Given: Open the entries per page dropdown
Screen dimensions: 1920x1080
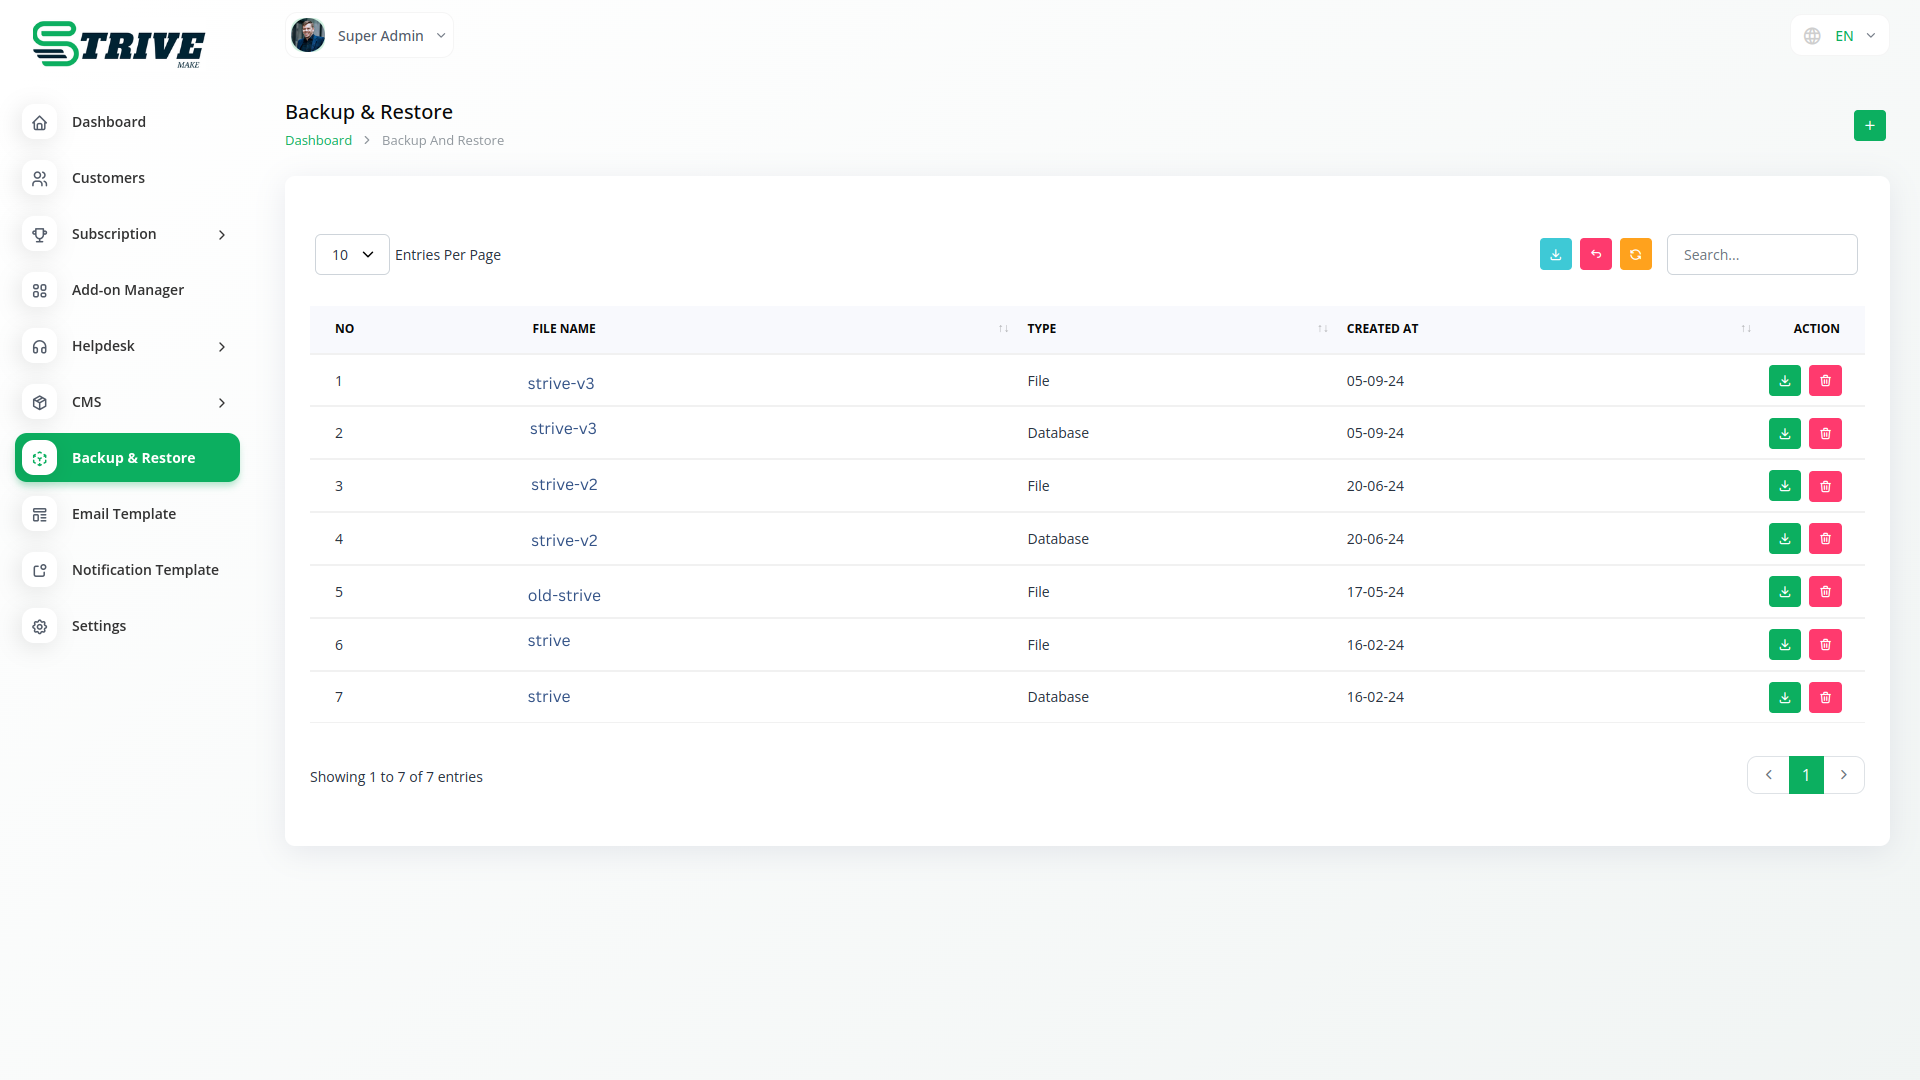Looking at the screenshot, I should (x=352, y=255).
